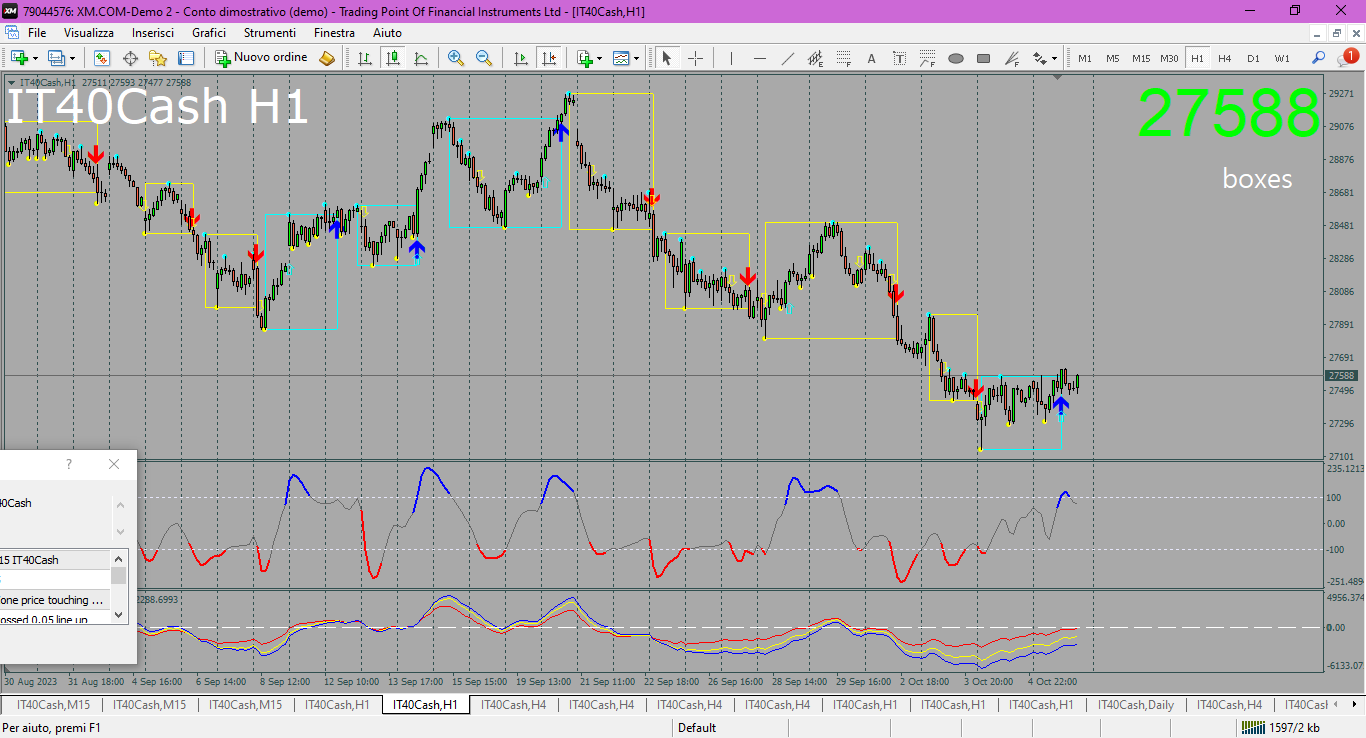Screen dimensions: 1366x738
Task: Switch to the IT40Cash,Daily chart tab
Action: coord(1135,705)
